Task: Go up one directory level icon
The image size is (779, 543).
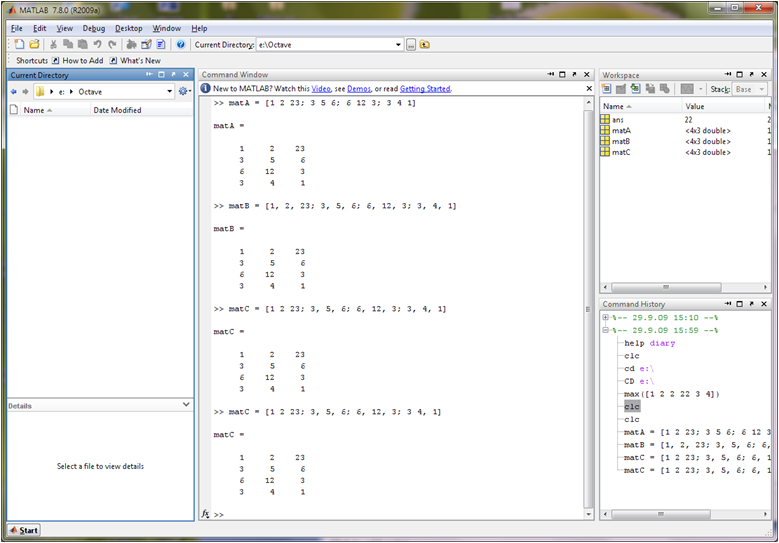Action: point(424,45)
